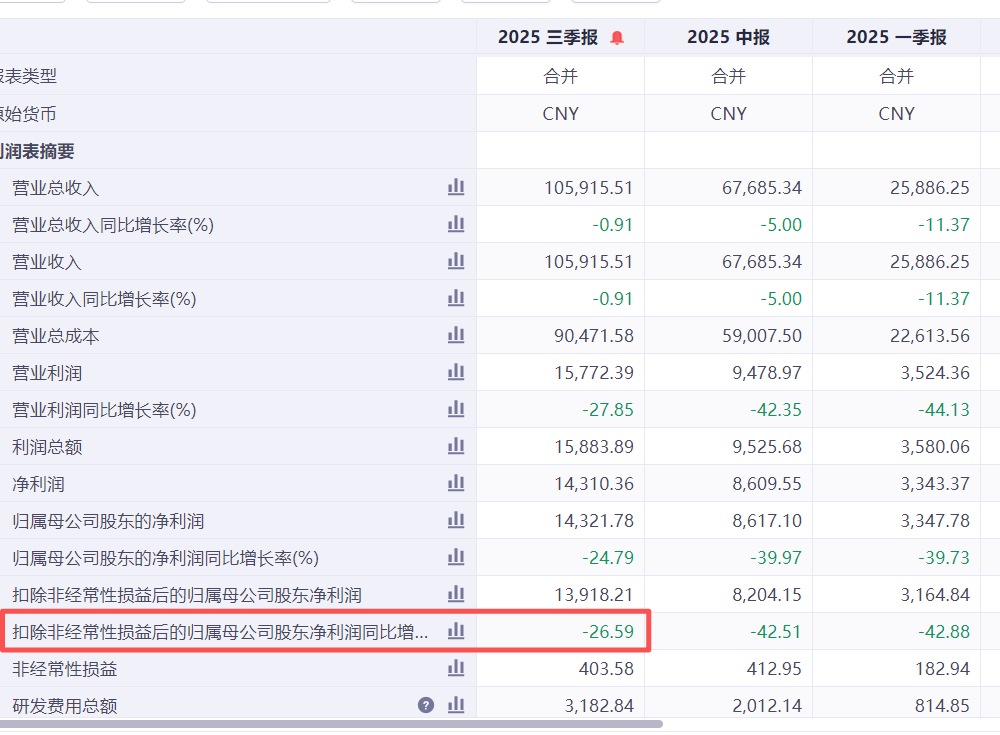
Task: Click the question mark help icon on 研发费用总额
Action: pyautogui.click(x=426, y=705)
